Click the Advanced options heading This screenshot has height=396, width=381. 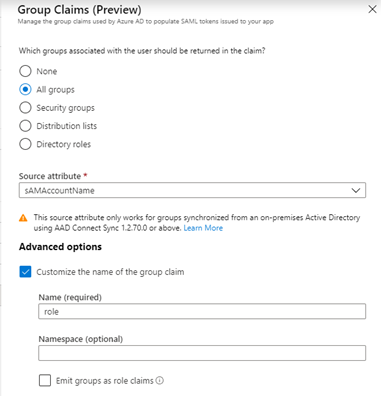tap(60, 247)
